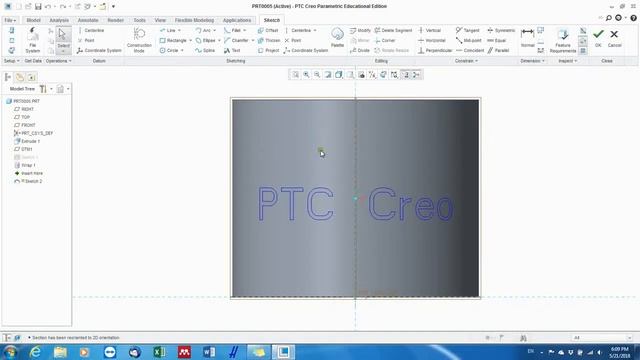Viewport: 640px width, 360px height.
Task: Open Feature Requirements
Action: 563,41
